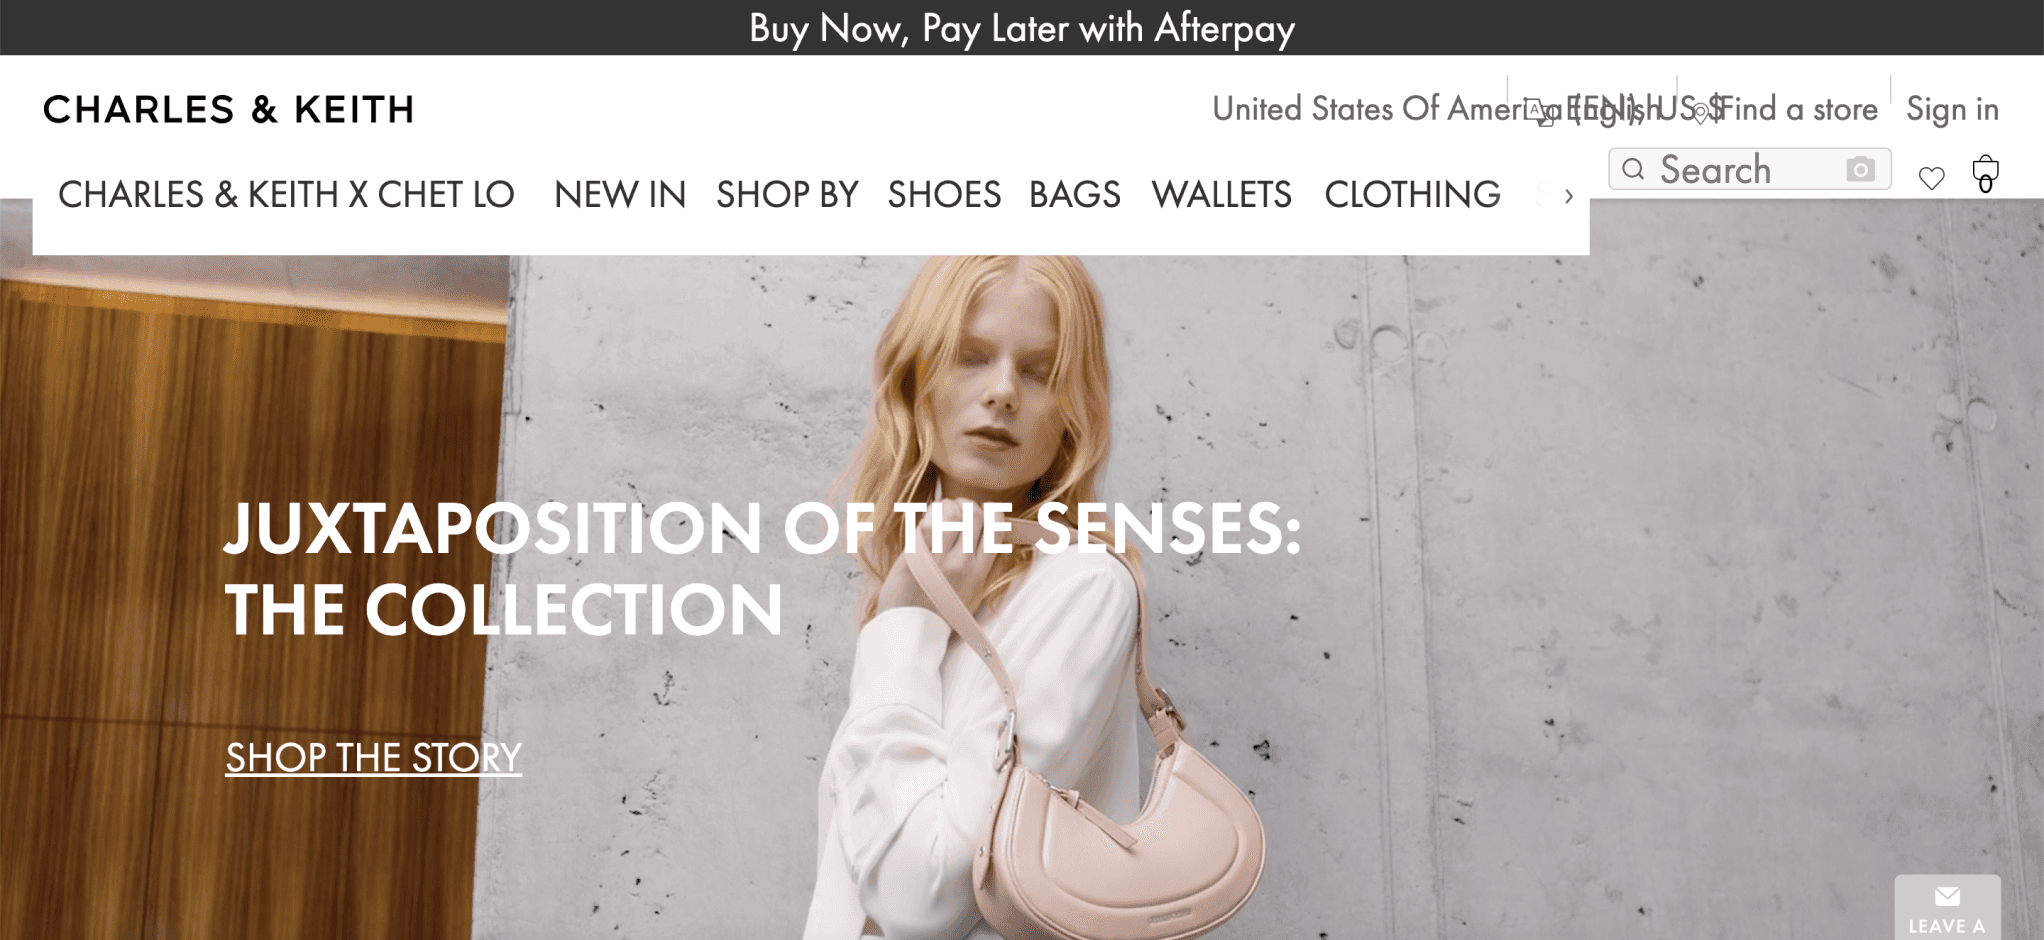Image resolution: width=2044 pixels, height=940 pixels.
Task: Open the SHOP BY menu
Action: tap(787, 194)
